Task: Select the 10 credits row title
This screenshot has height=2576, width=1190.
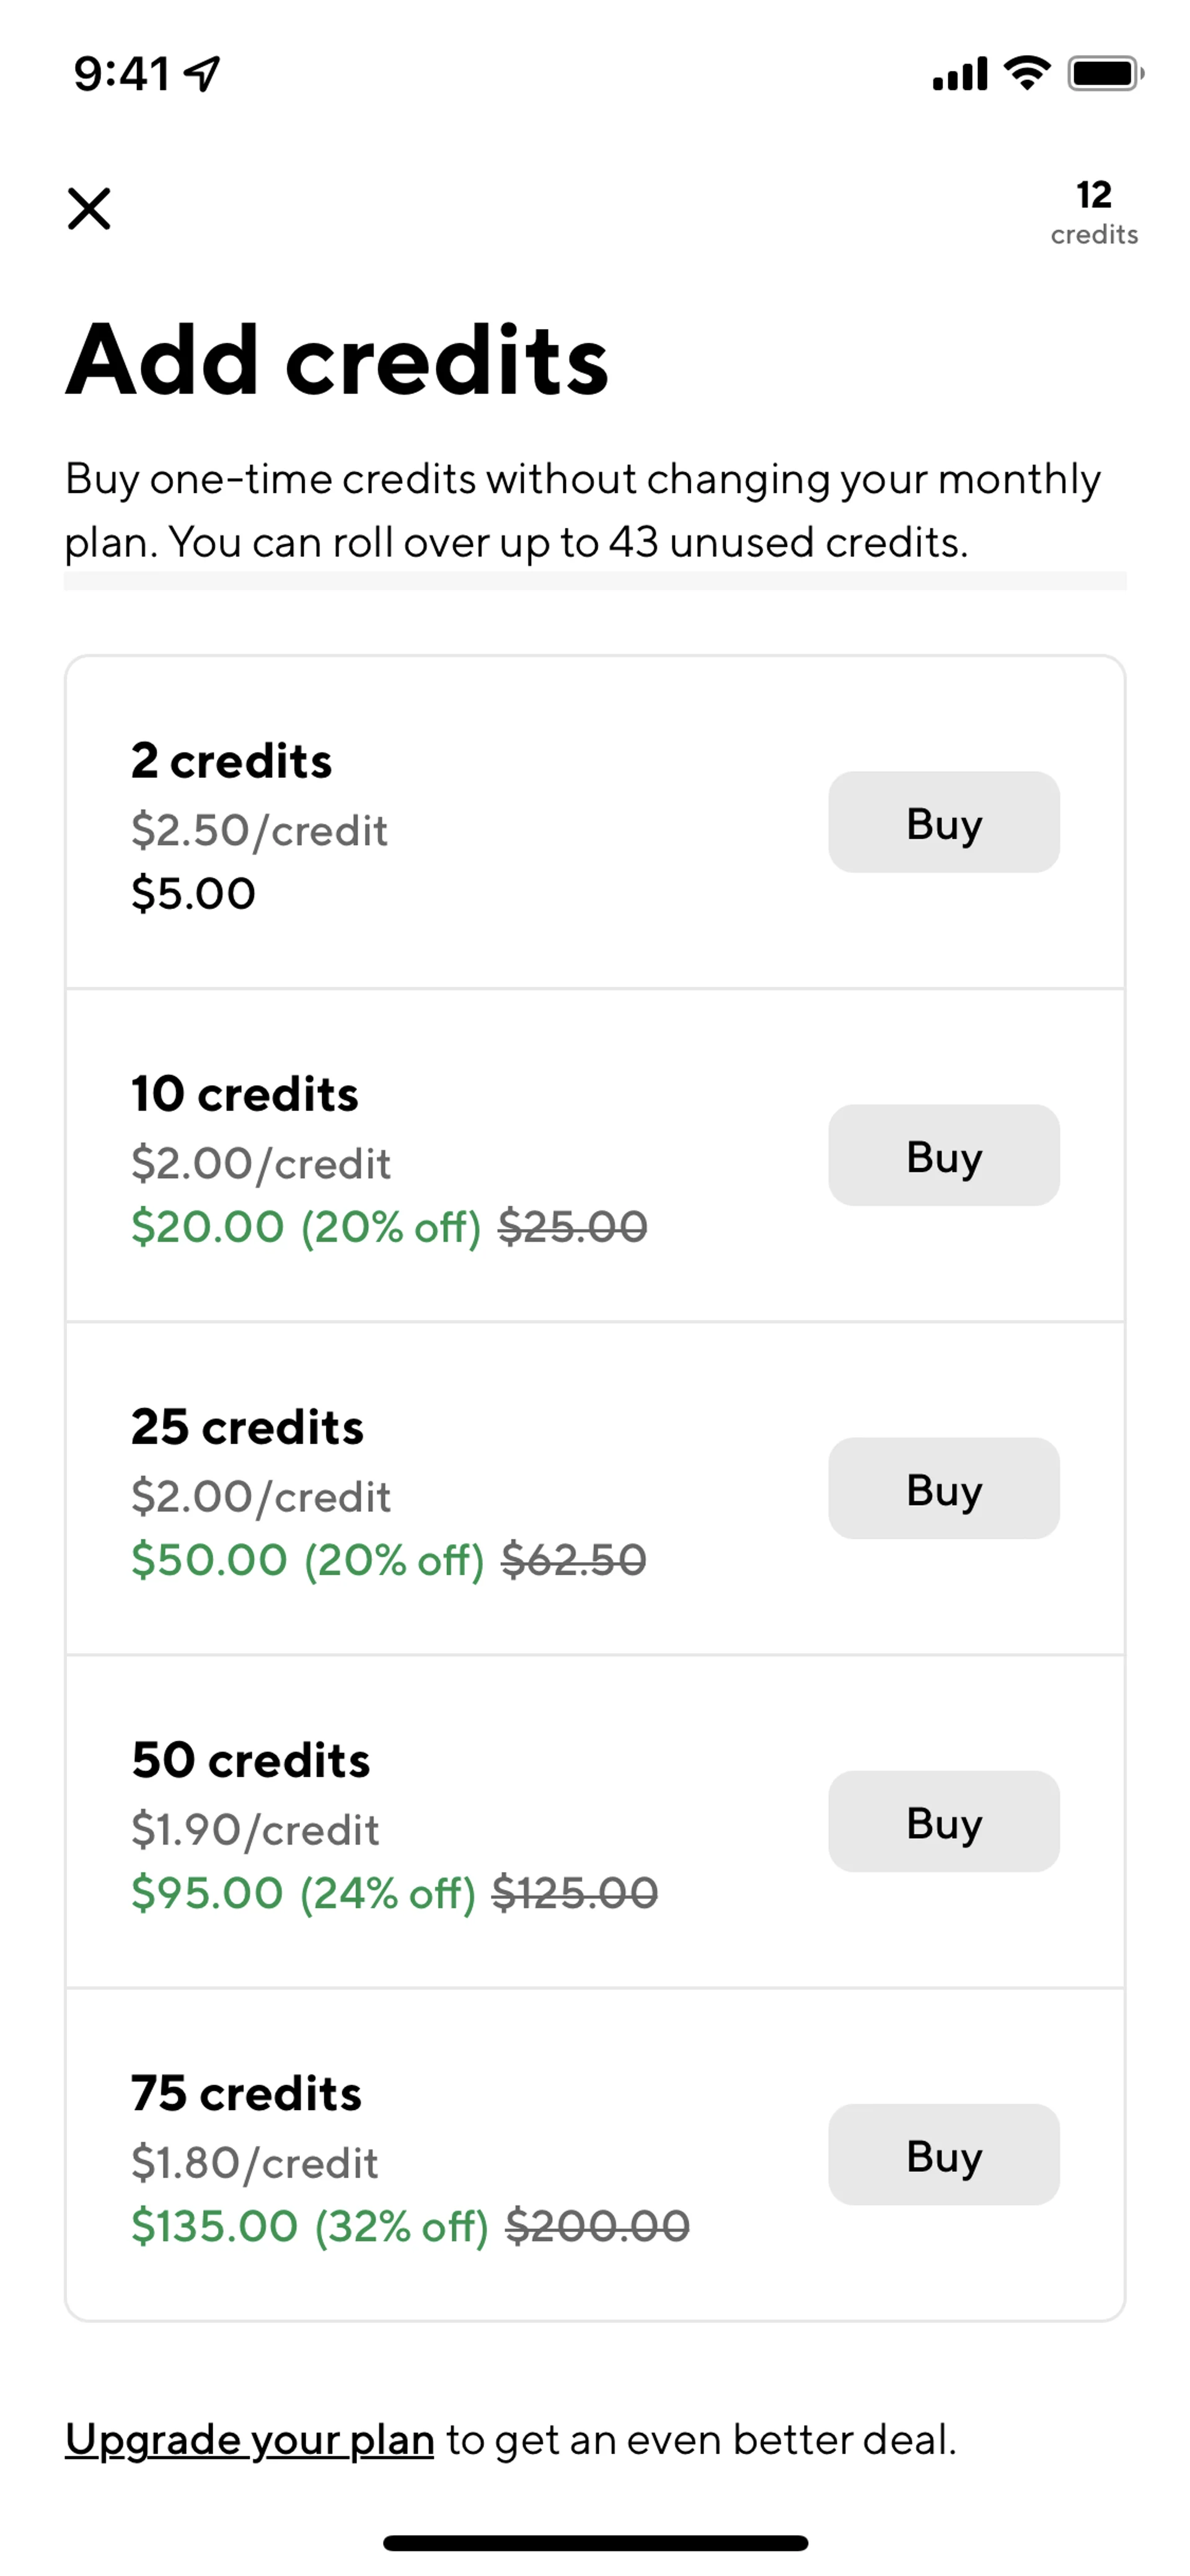Action: pyautogui.click(x=244, y=1094)
